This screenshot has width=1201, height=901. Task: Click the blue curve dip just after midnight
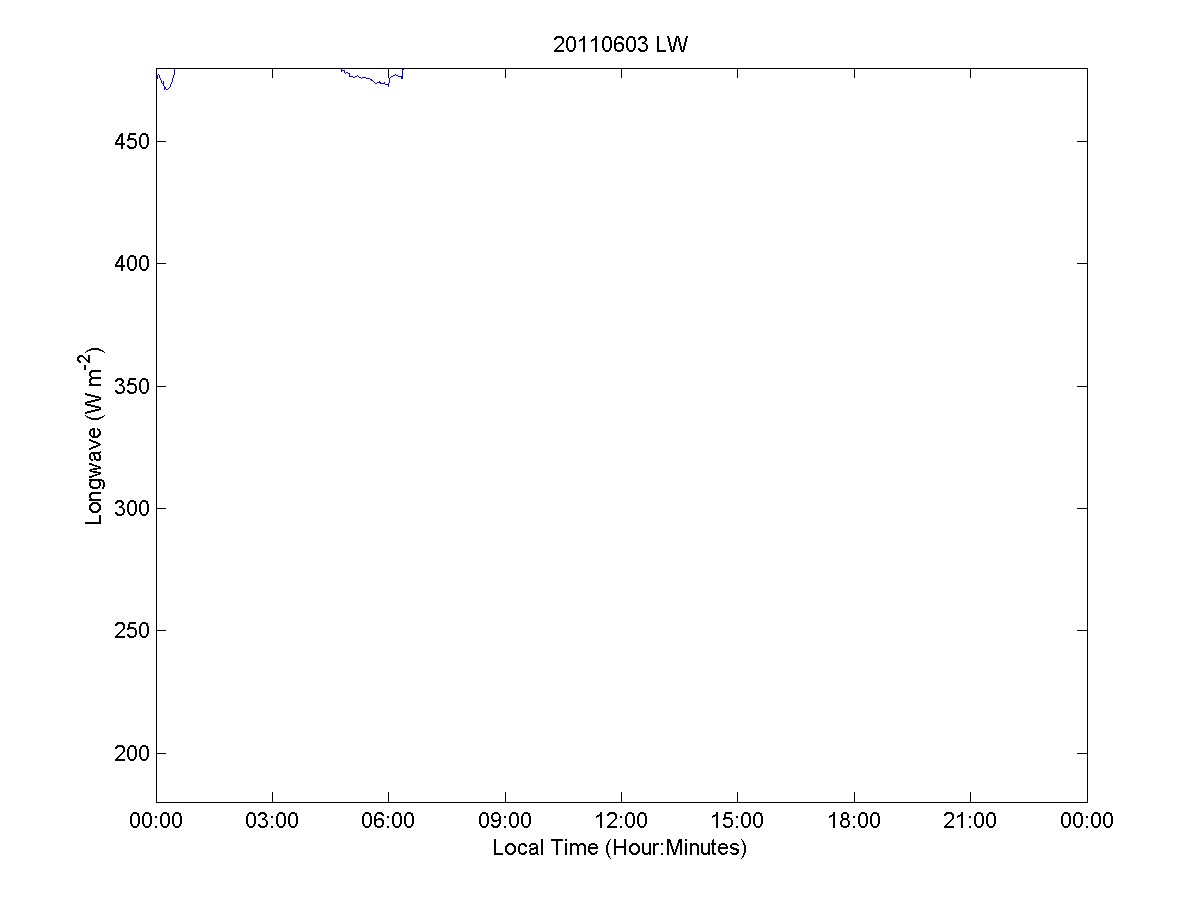tap(167, 89)
